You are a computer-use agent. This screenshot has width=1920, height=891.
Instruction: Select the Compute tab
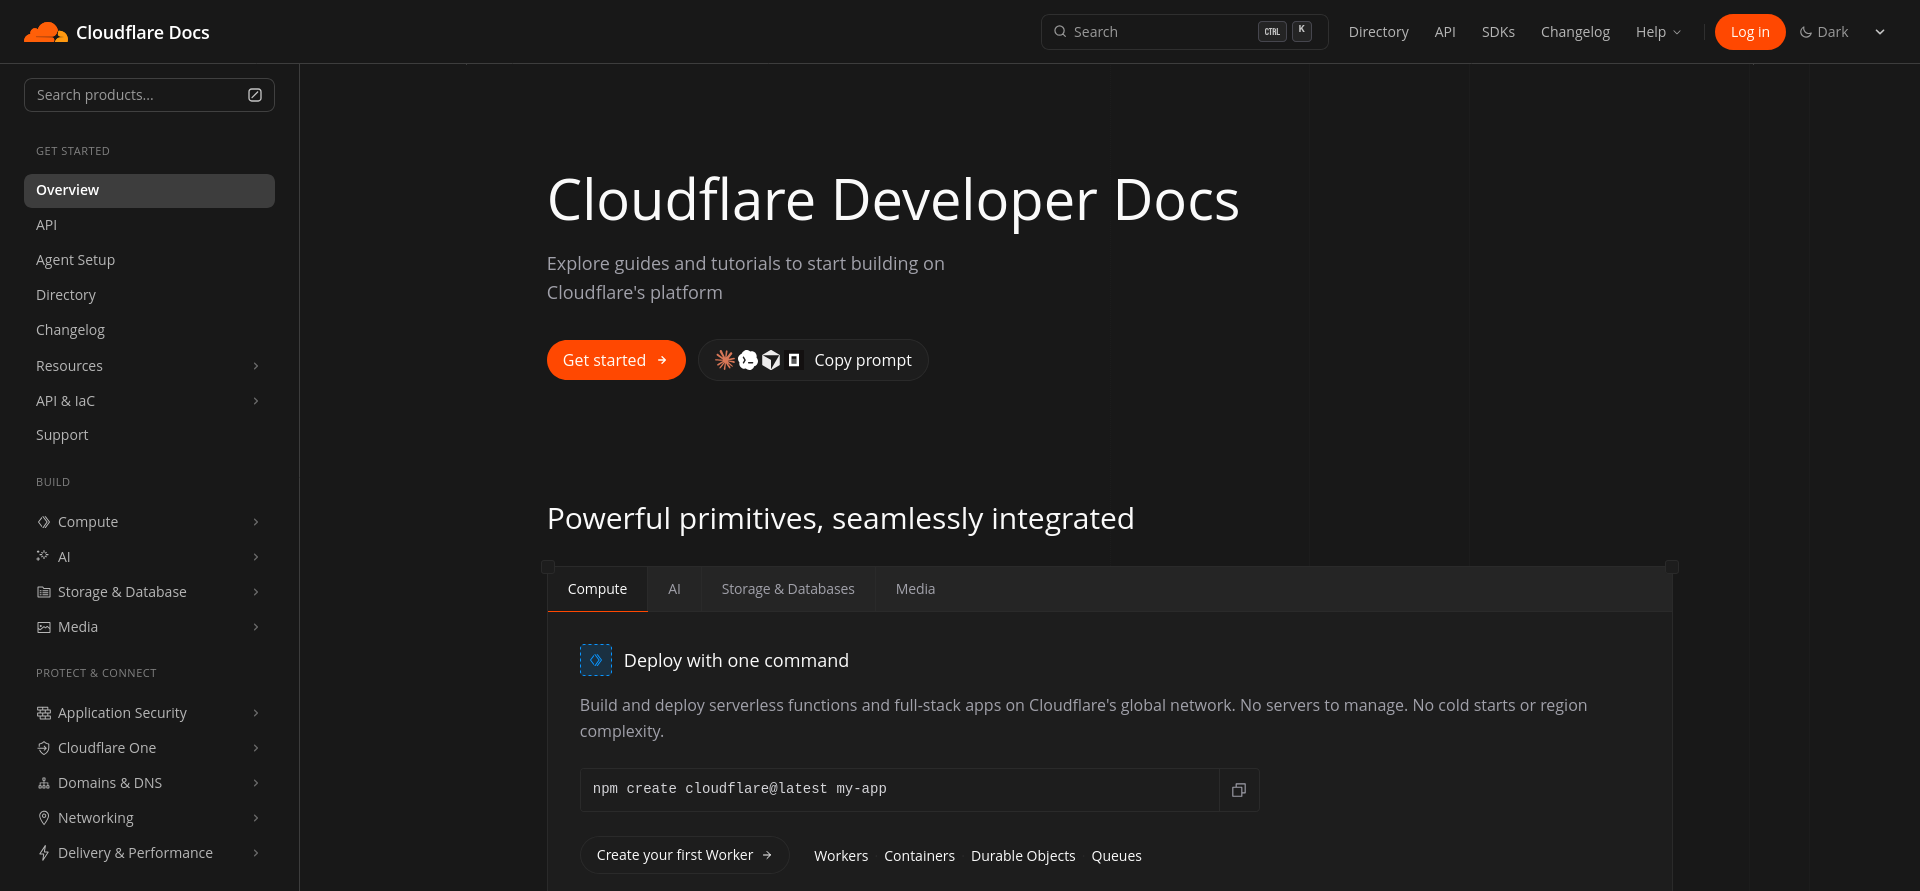598,589
